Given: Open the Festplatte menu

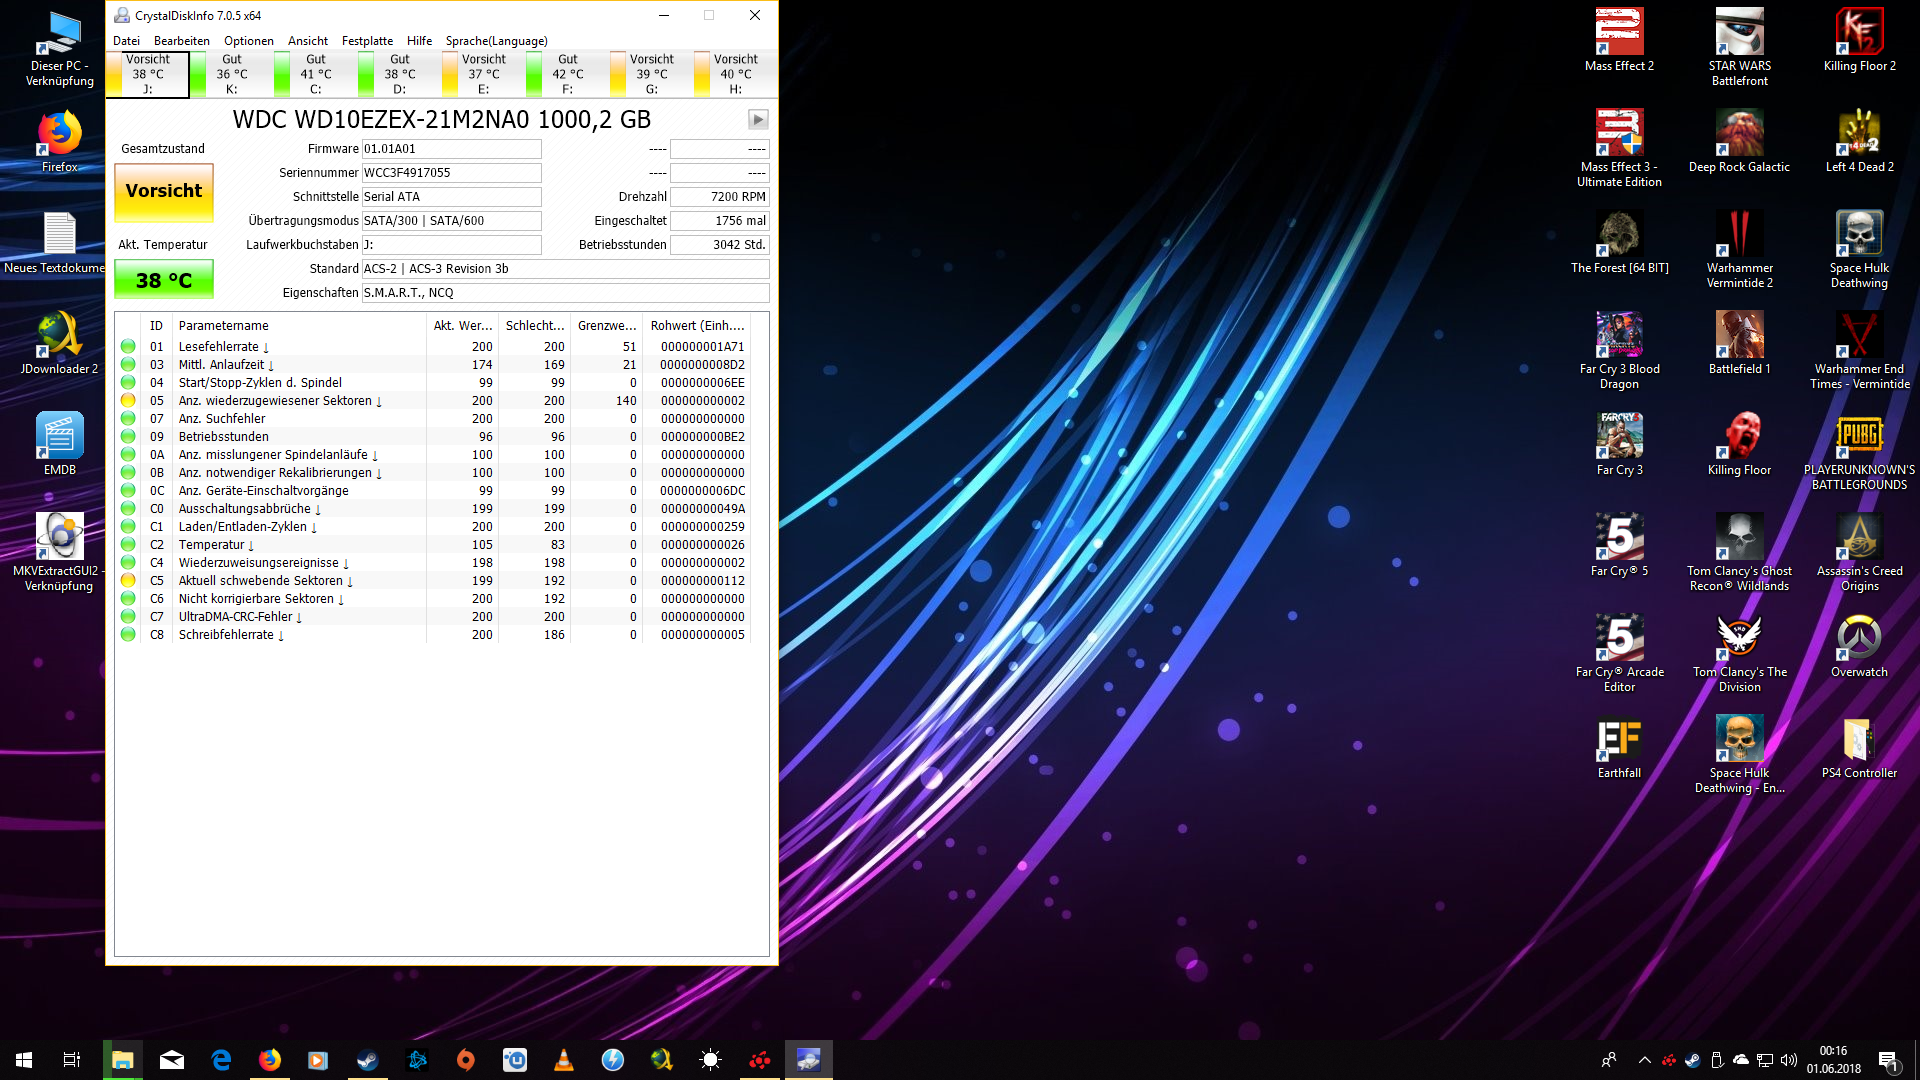Looking at the screenshot, I should pos(367,41).
